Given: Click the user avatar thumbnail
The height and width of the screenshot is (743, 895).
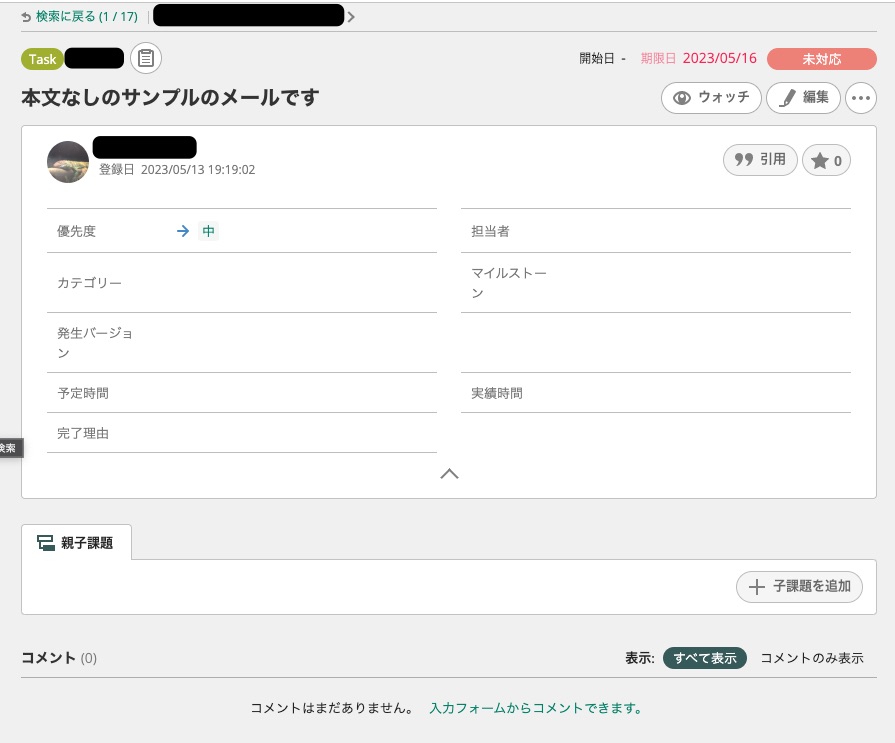Looking at the screenshot, I should coord(67,161).
